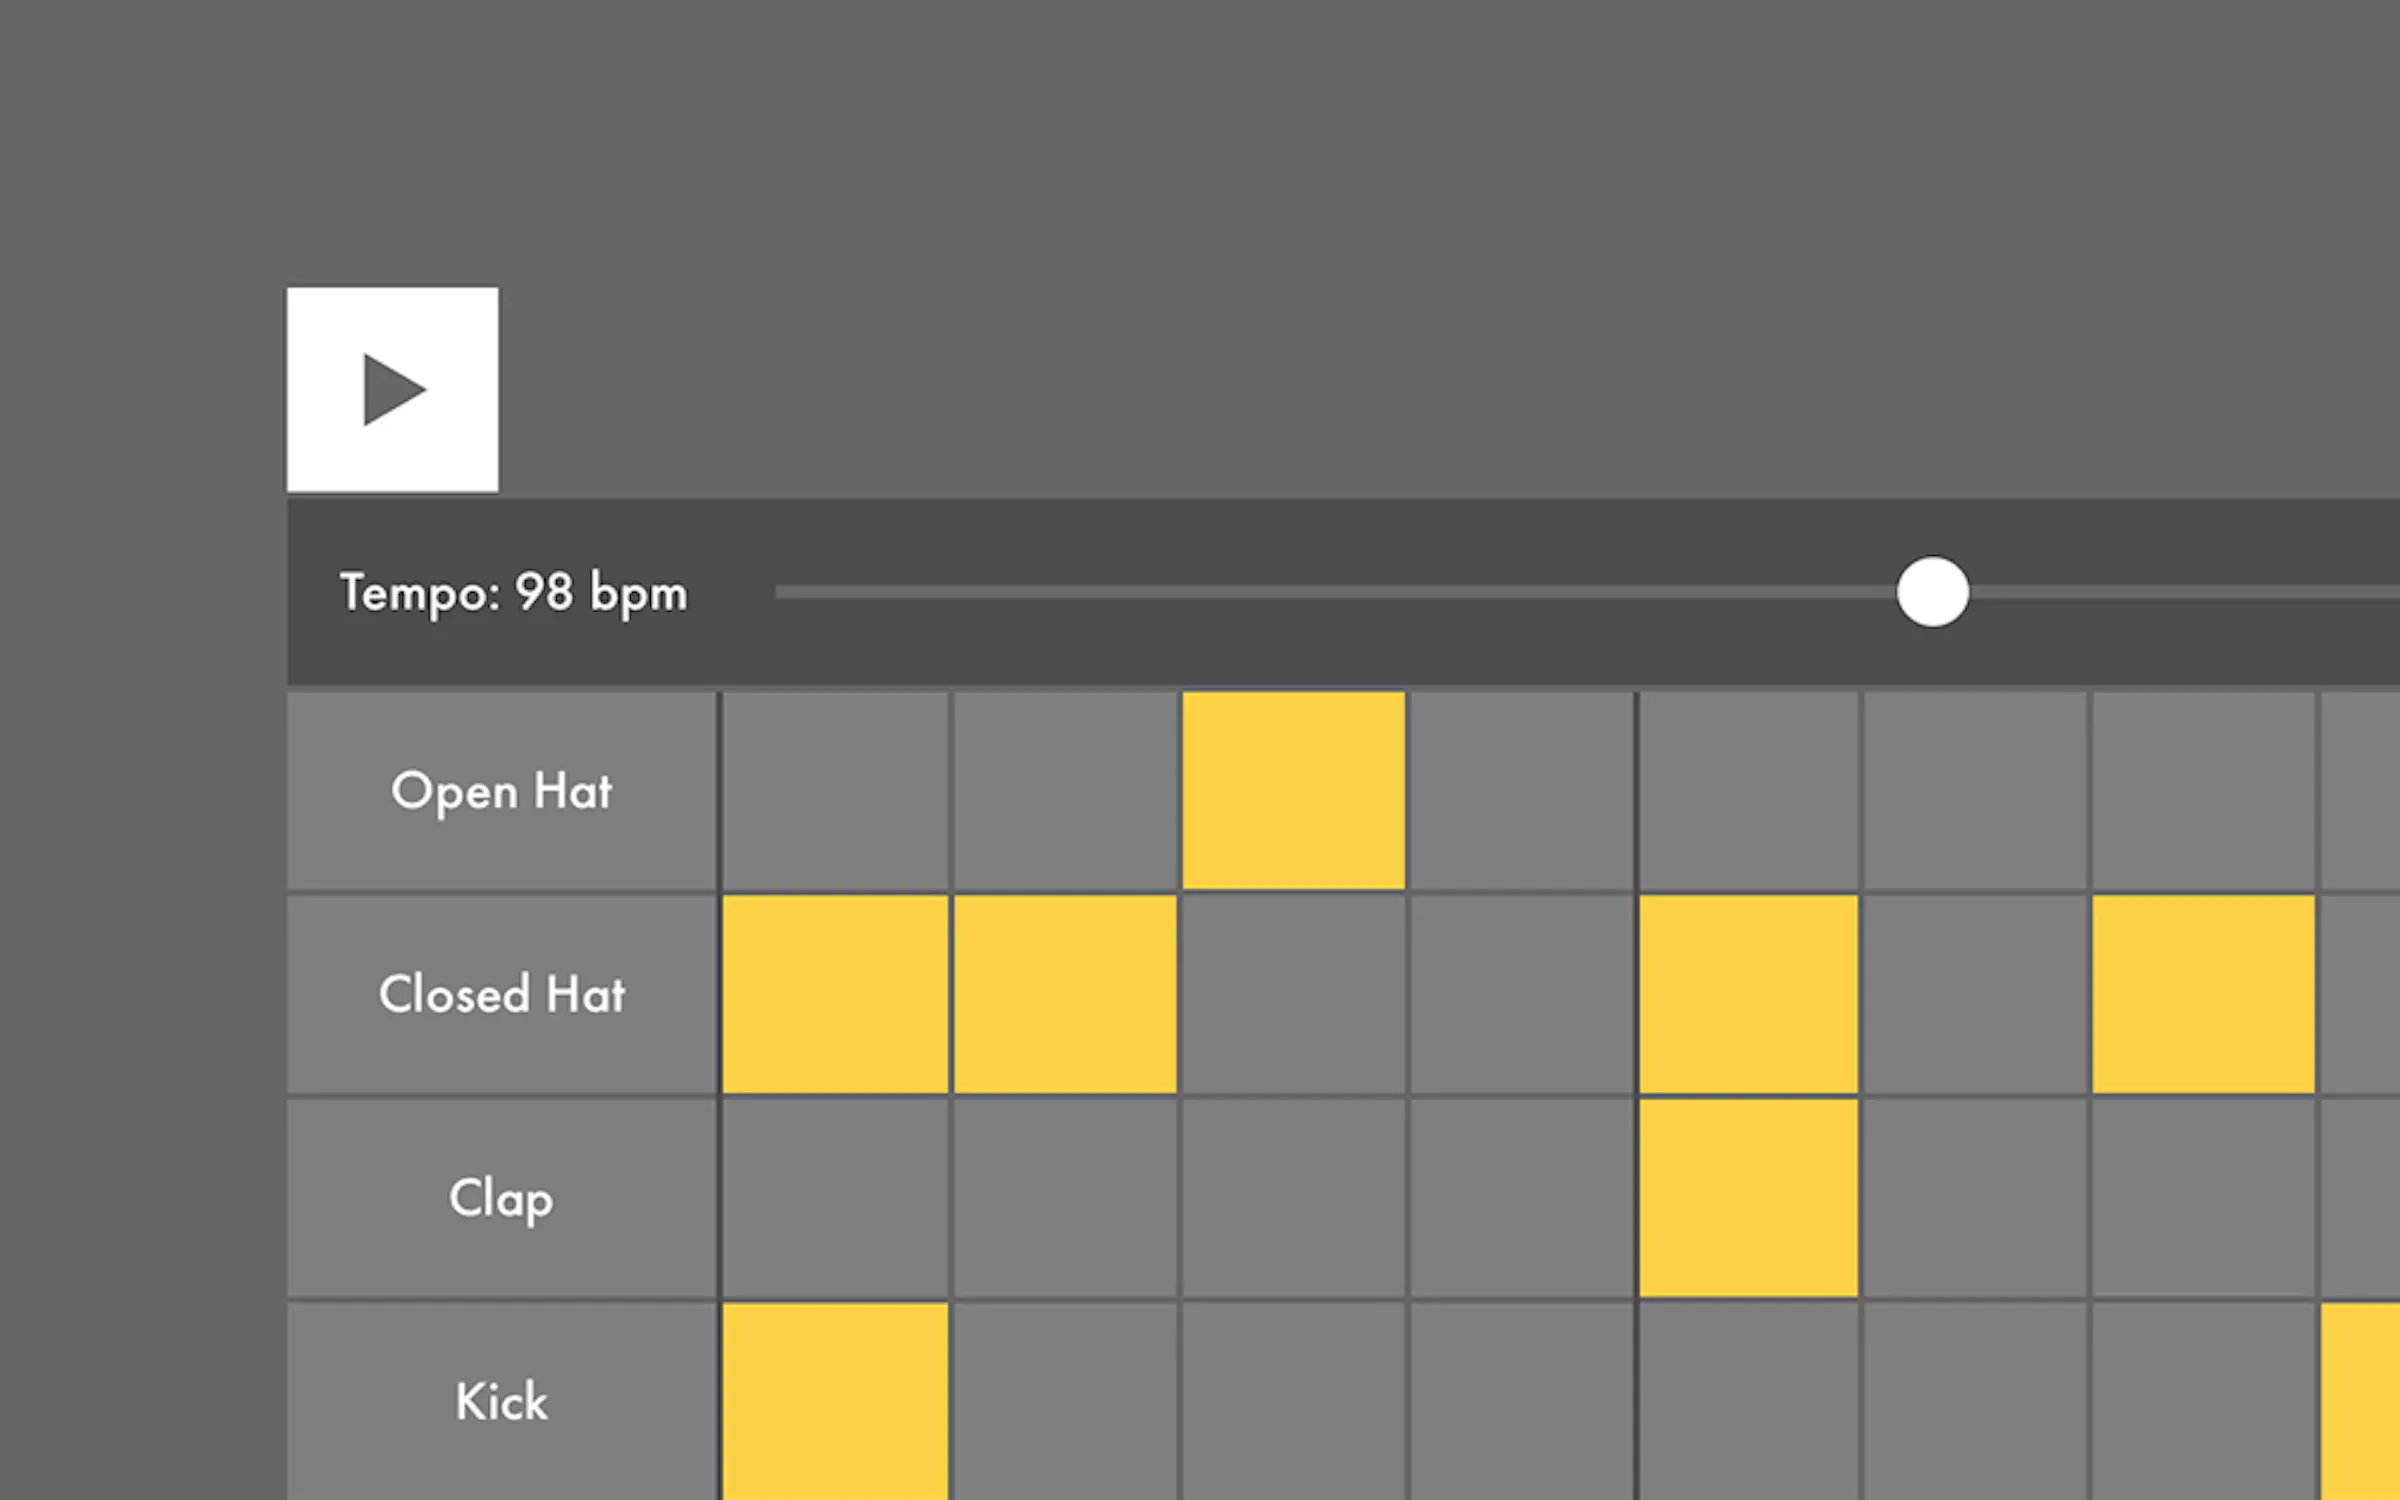Click the tempo track left of the handle
This screenshot has width=2400, height=1500.
[1300, 591]
